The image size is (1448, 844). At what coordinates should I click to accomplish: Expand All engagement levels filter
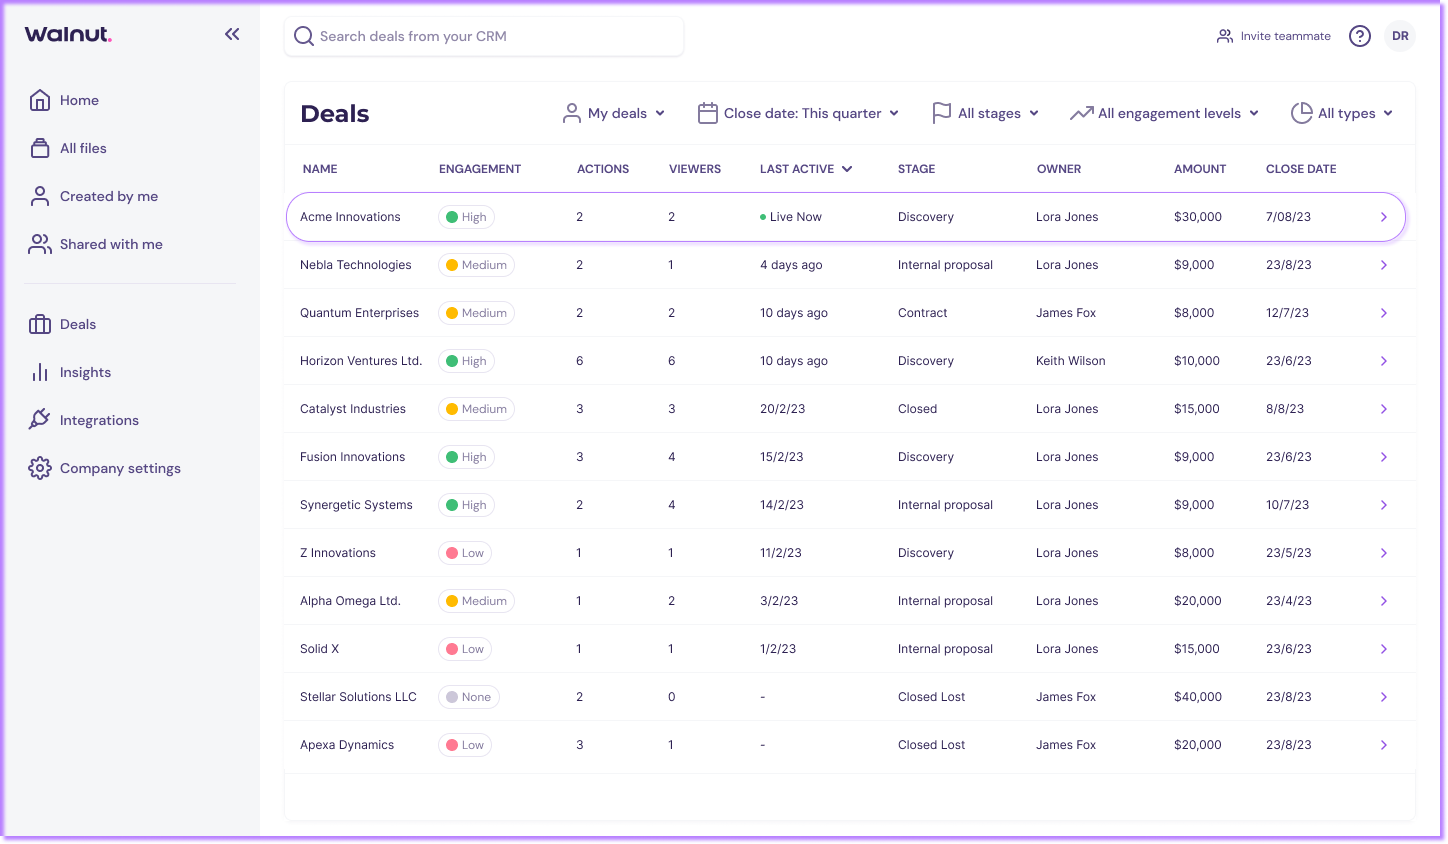[1164, 113]
